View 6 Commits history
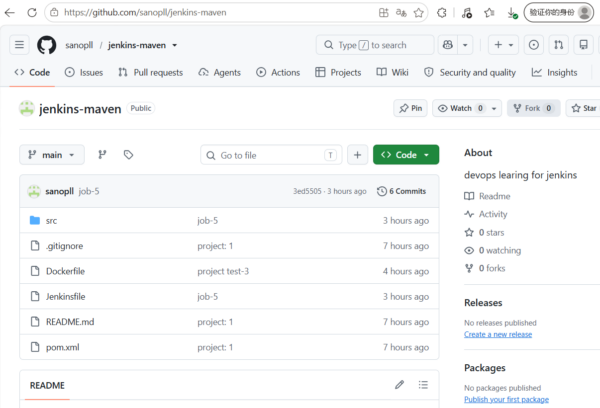600x408 pixels. (x=401, y=191)
